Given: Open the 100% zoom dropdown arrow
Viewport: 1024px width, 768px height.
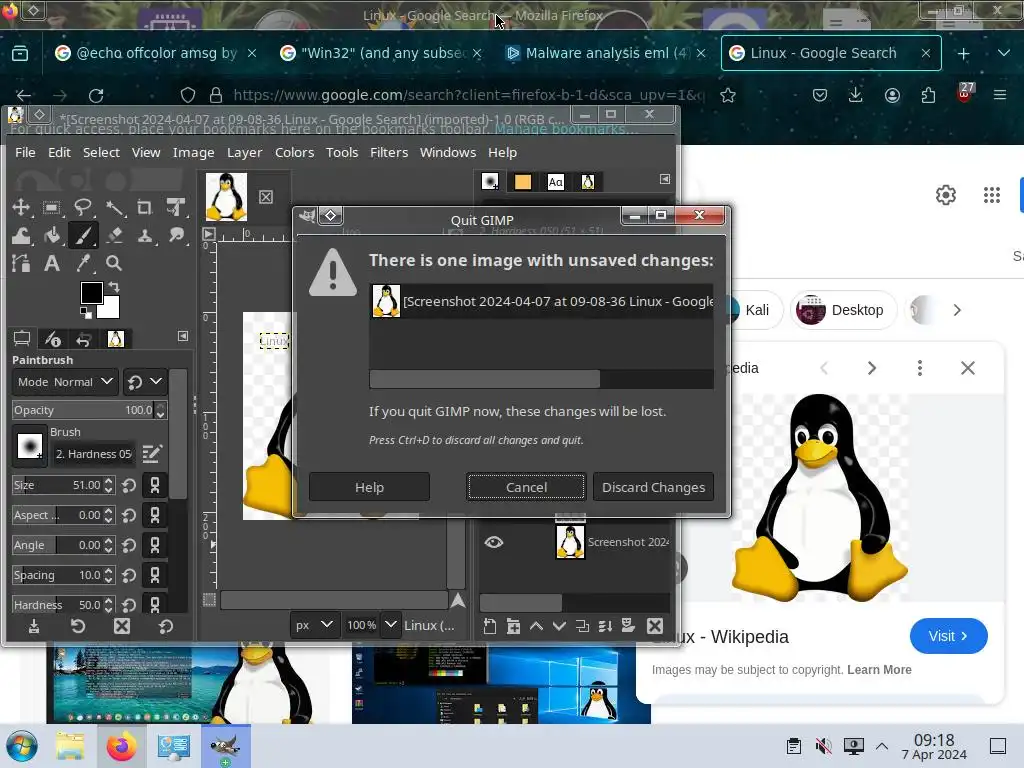Looking at the screenshot, I should click(x=390, y=625).
